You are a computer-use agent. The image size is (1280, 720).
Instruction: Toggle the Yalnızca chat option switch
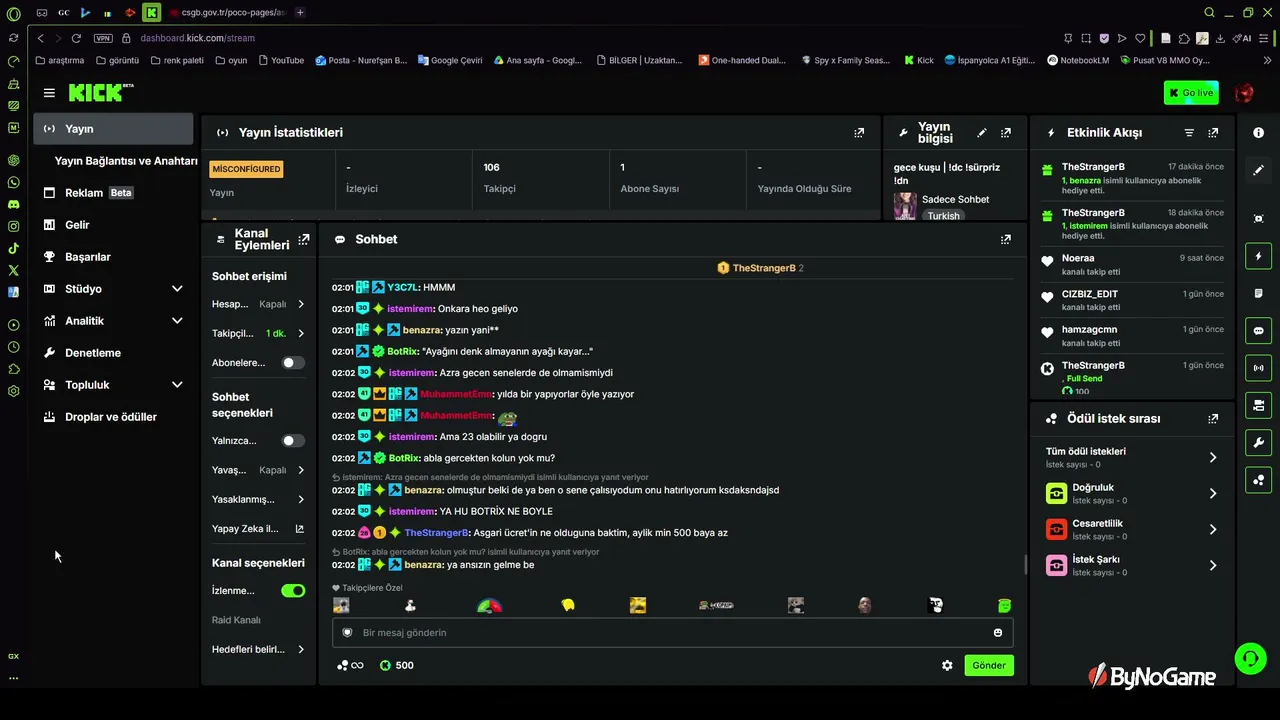click(293, 440)
